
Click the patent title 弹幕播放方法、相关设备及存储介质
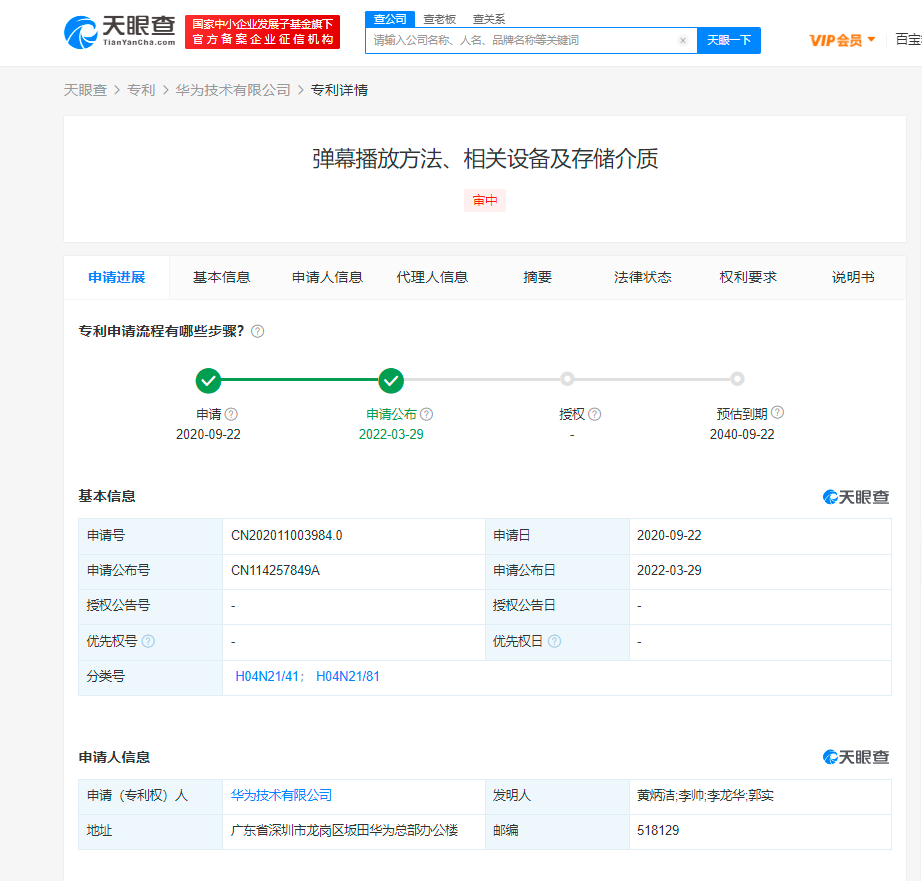[x=485, y=159]
